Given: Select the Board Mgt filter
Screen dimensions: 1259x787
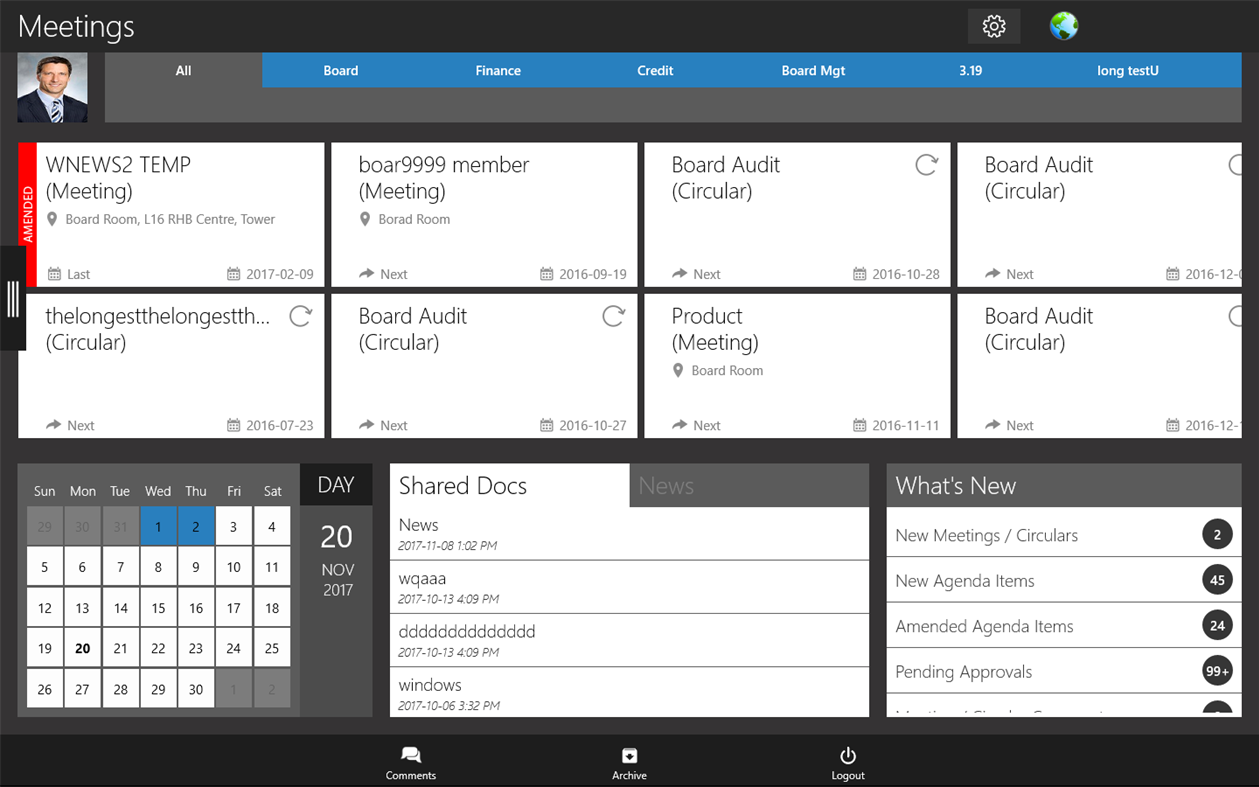Looking at the screenshot, I should coord(813,70).
